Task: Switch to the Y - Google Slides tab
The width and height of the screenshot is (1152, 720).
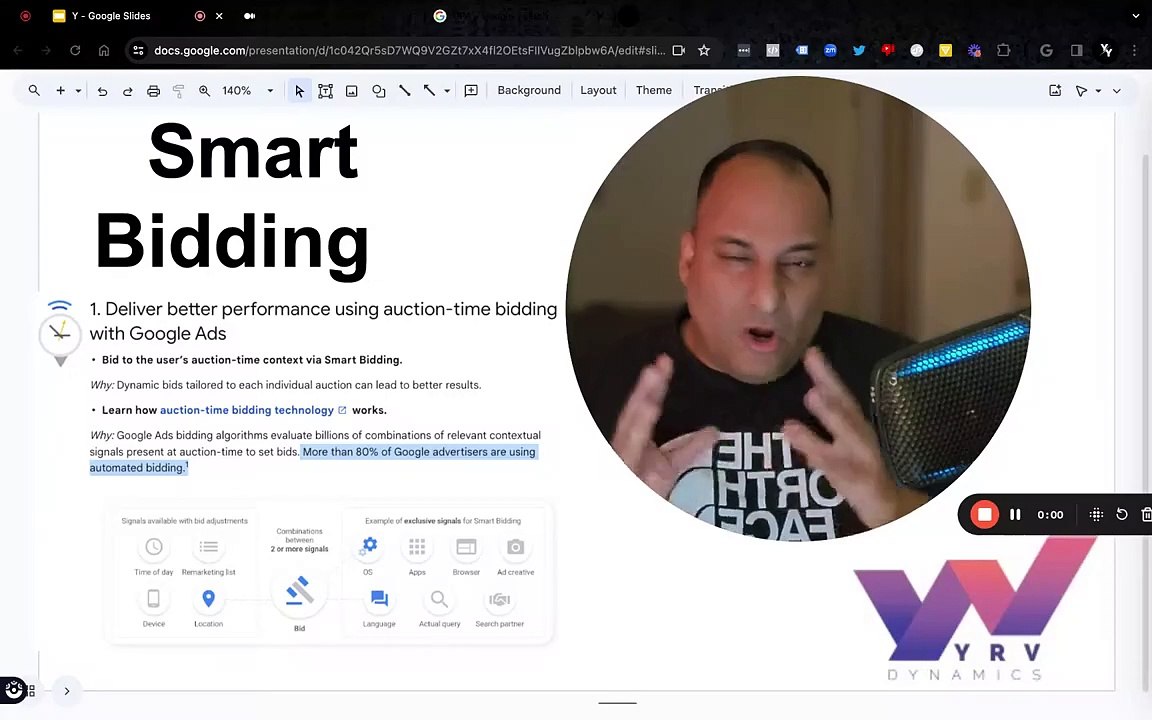Action: pos(110,15)
